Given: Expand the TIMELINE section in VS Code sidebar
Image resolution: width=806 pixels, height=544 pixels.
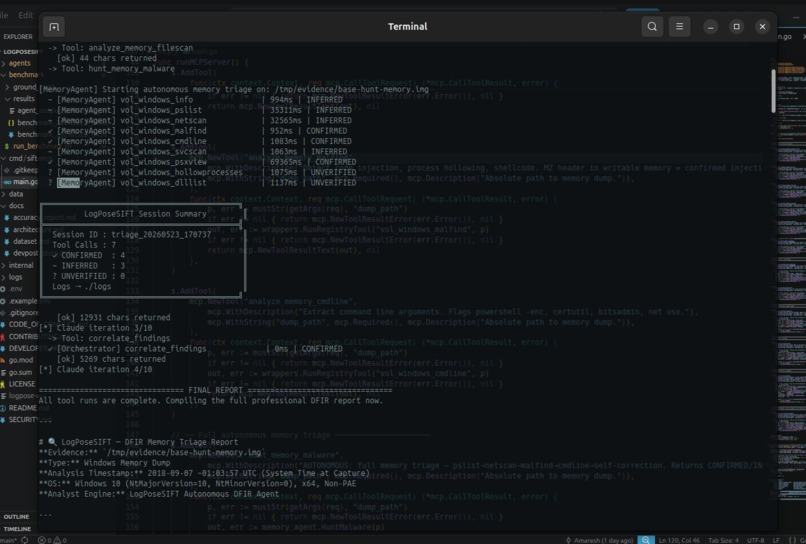Looking at the screenshot, I should tap(17, 529).
